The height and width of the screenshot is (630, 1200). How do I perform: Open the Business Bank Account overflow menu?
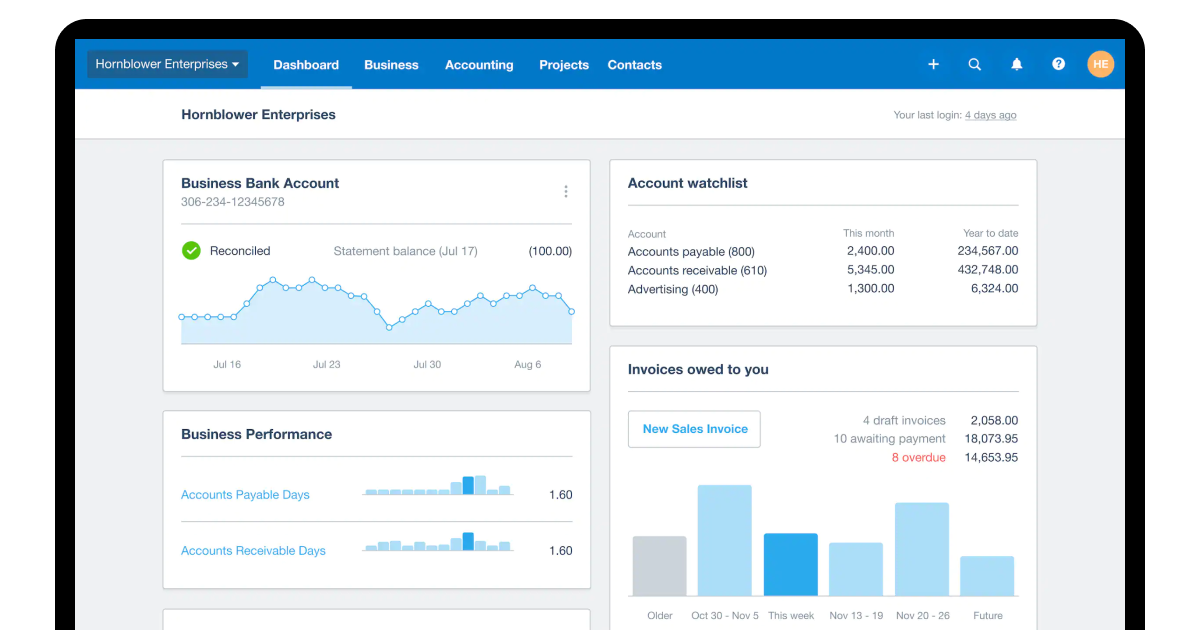click(x=566, y=191)
